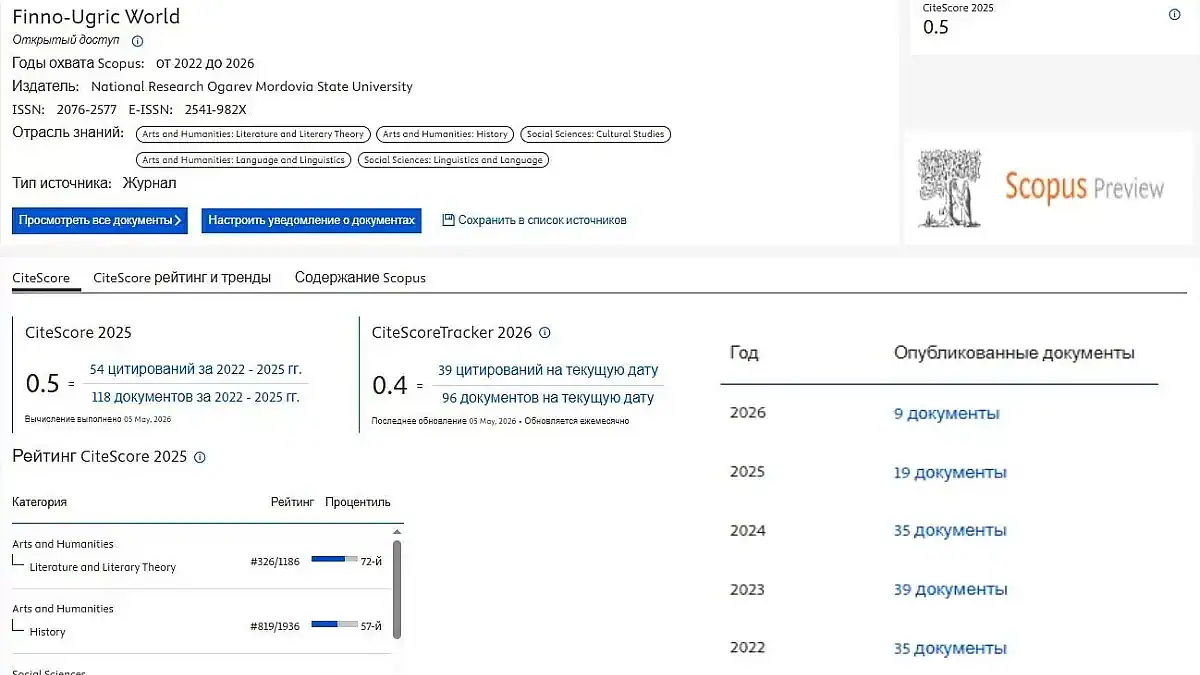Click the Finno-Ugric World journal title
Image resolution: width=1200 pixels, height=675 pixels.
click(96, 17)
